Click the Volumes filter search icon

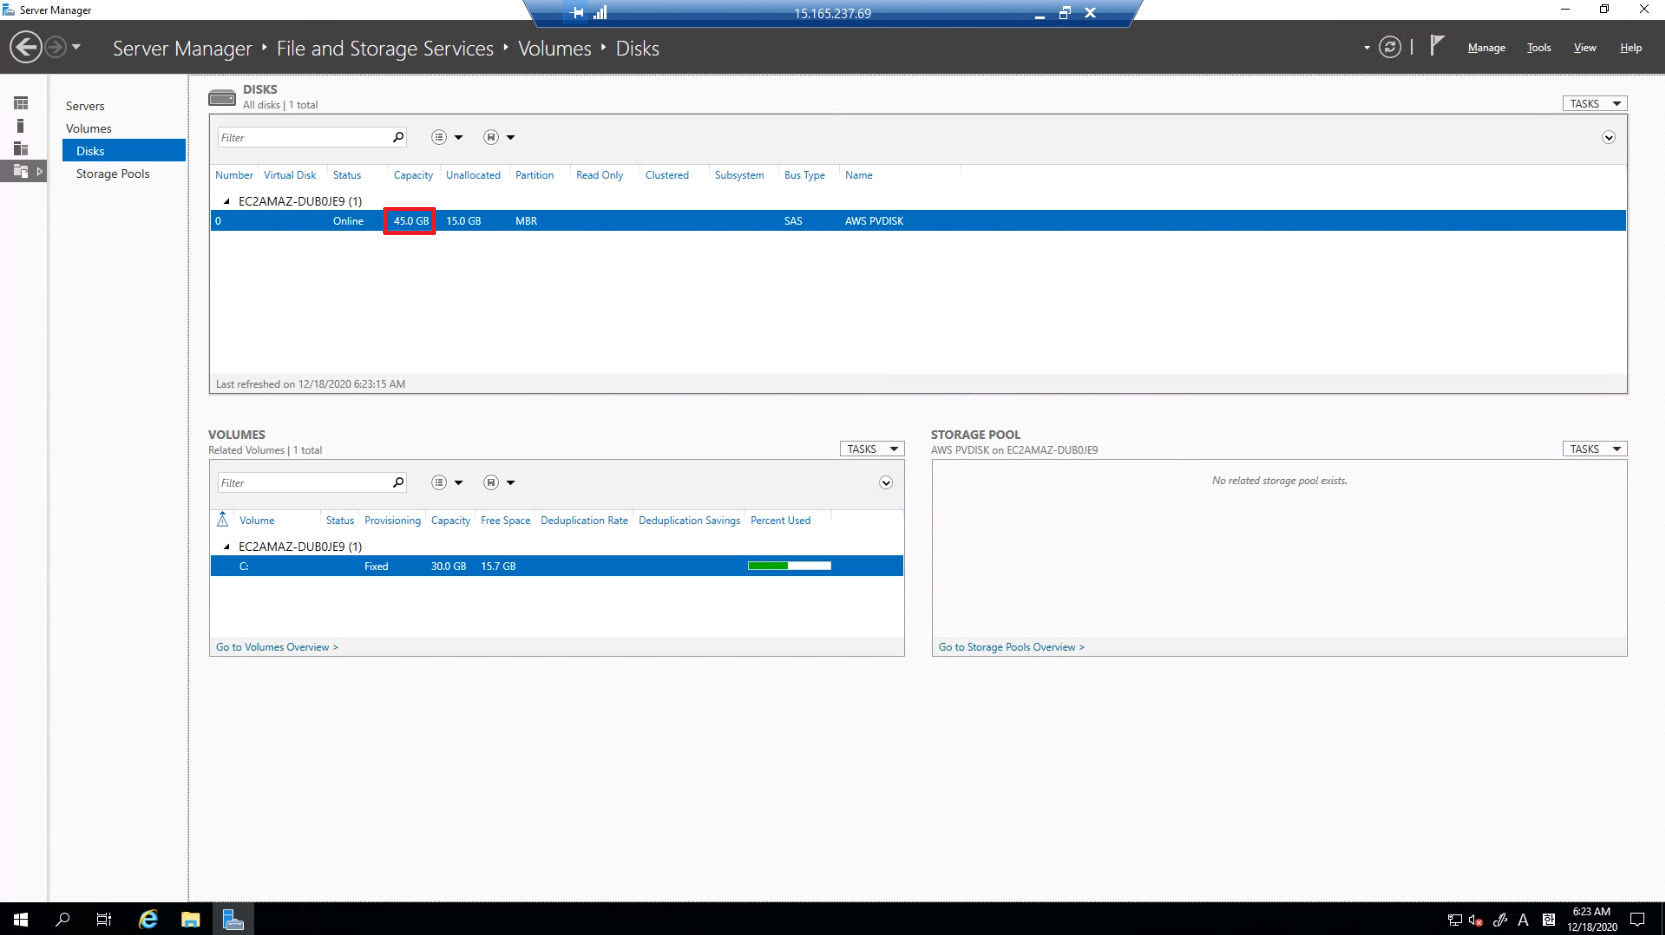tap(398, 483)
